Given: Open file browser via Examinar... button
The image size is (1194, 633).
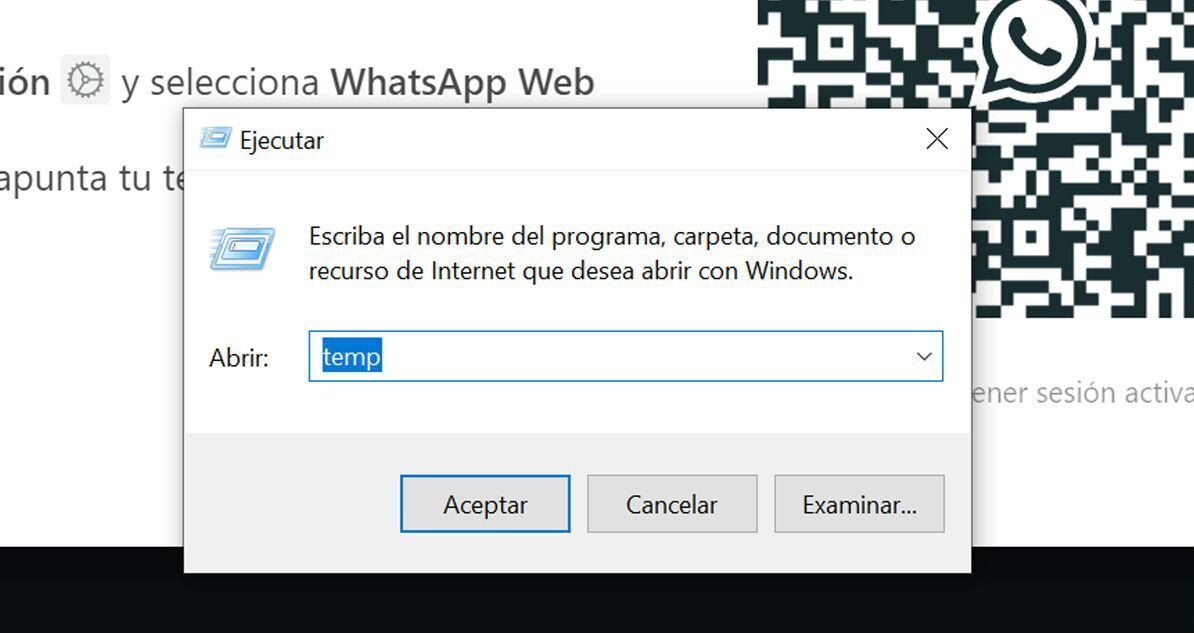Looking at the screenshot, I should (x=859, y=504).
